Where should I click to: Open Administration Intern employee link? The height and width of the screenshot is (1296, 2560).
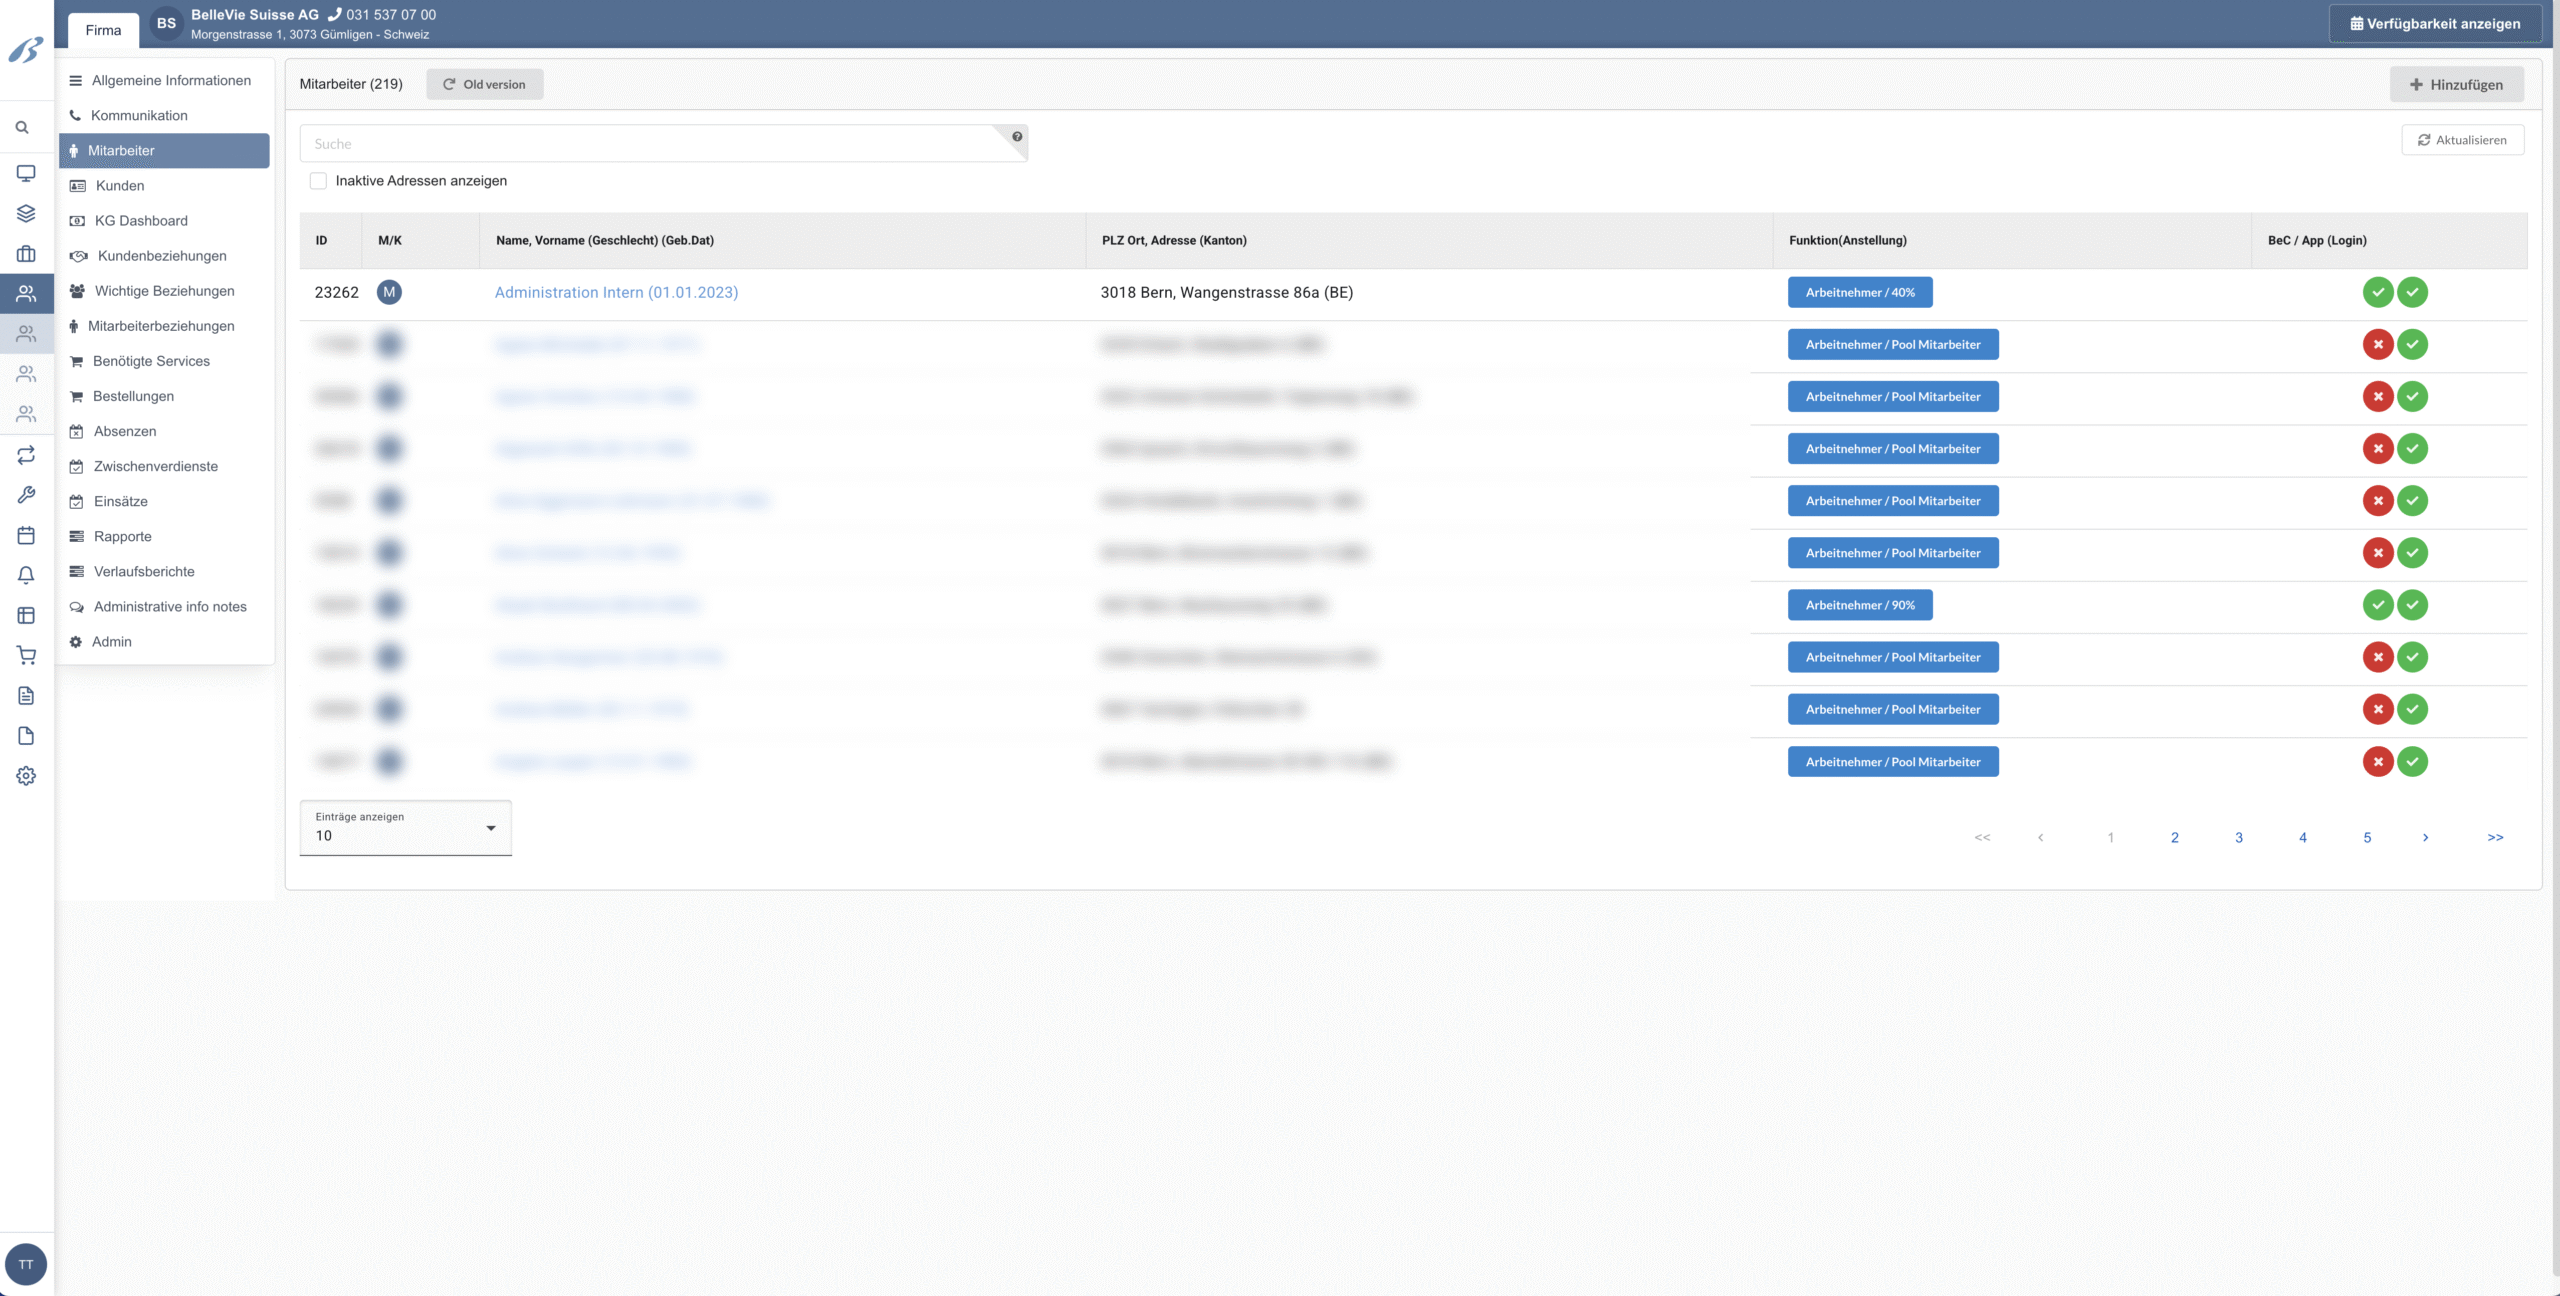click(616, 292)
